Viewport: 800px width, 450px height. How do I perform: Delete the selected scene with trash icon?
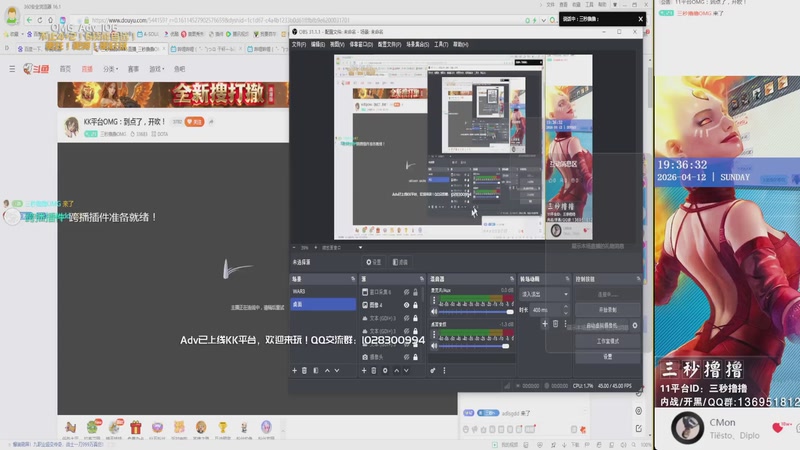click(305, 370)
